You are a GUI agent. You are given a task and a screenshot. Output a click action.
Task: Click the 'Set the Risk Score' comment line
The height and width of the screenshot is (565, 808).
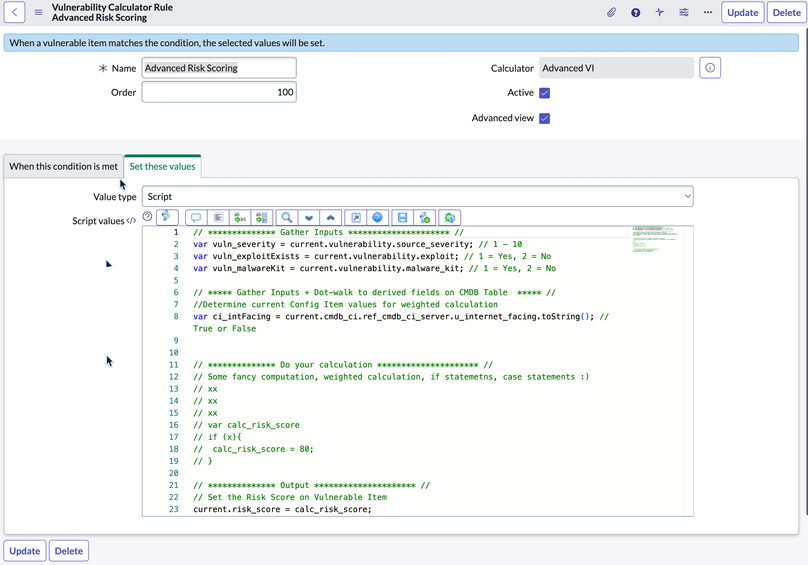[x=290, y=497]
